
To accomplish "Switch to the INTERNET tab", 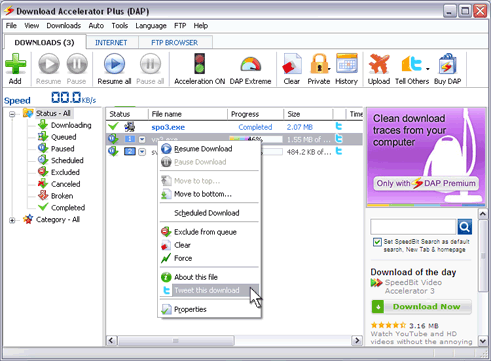I will (111, 43).
